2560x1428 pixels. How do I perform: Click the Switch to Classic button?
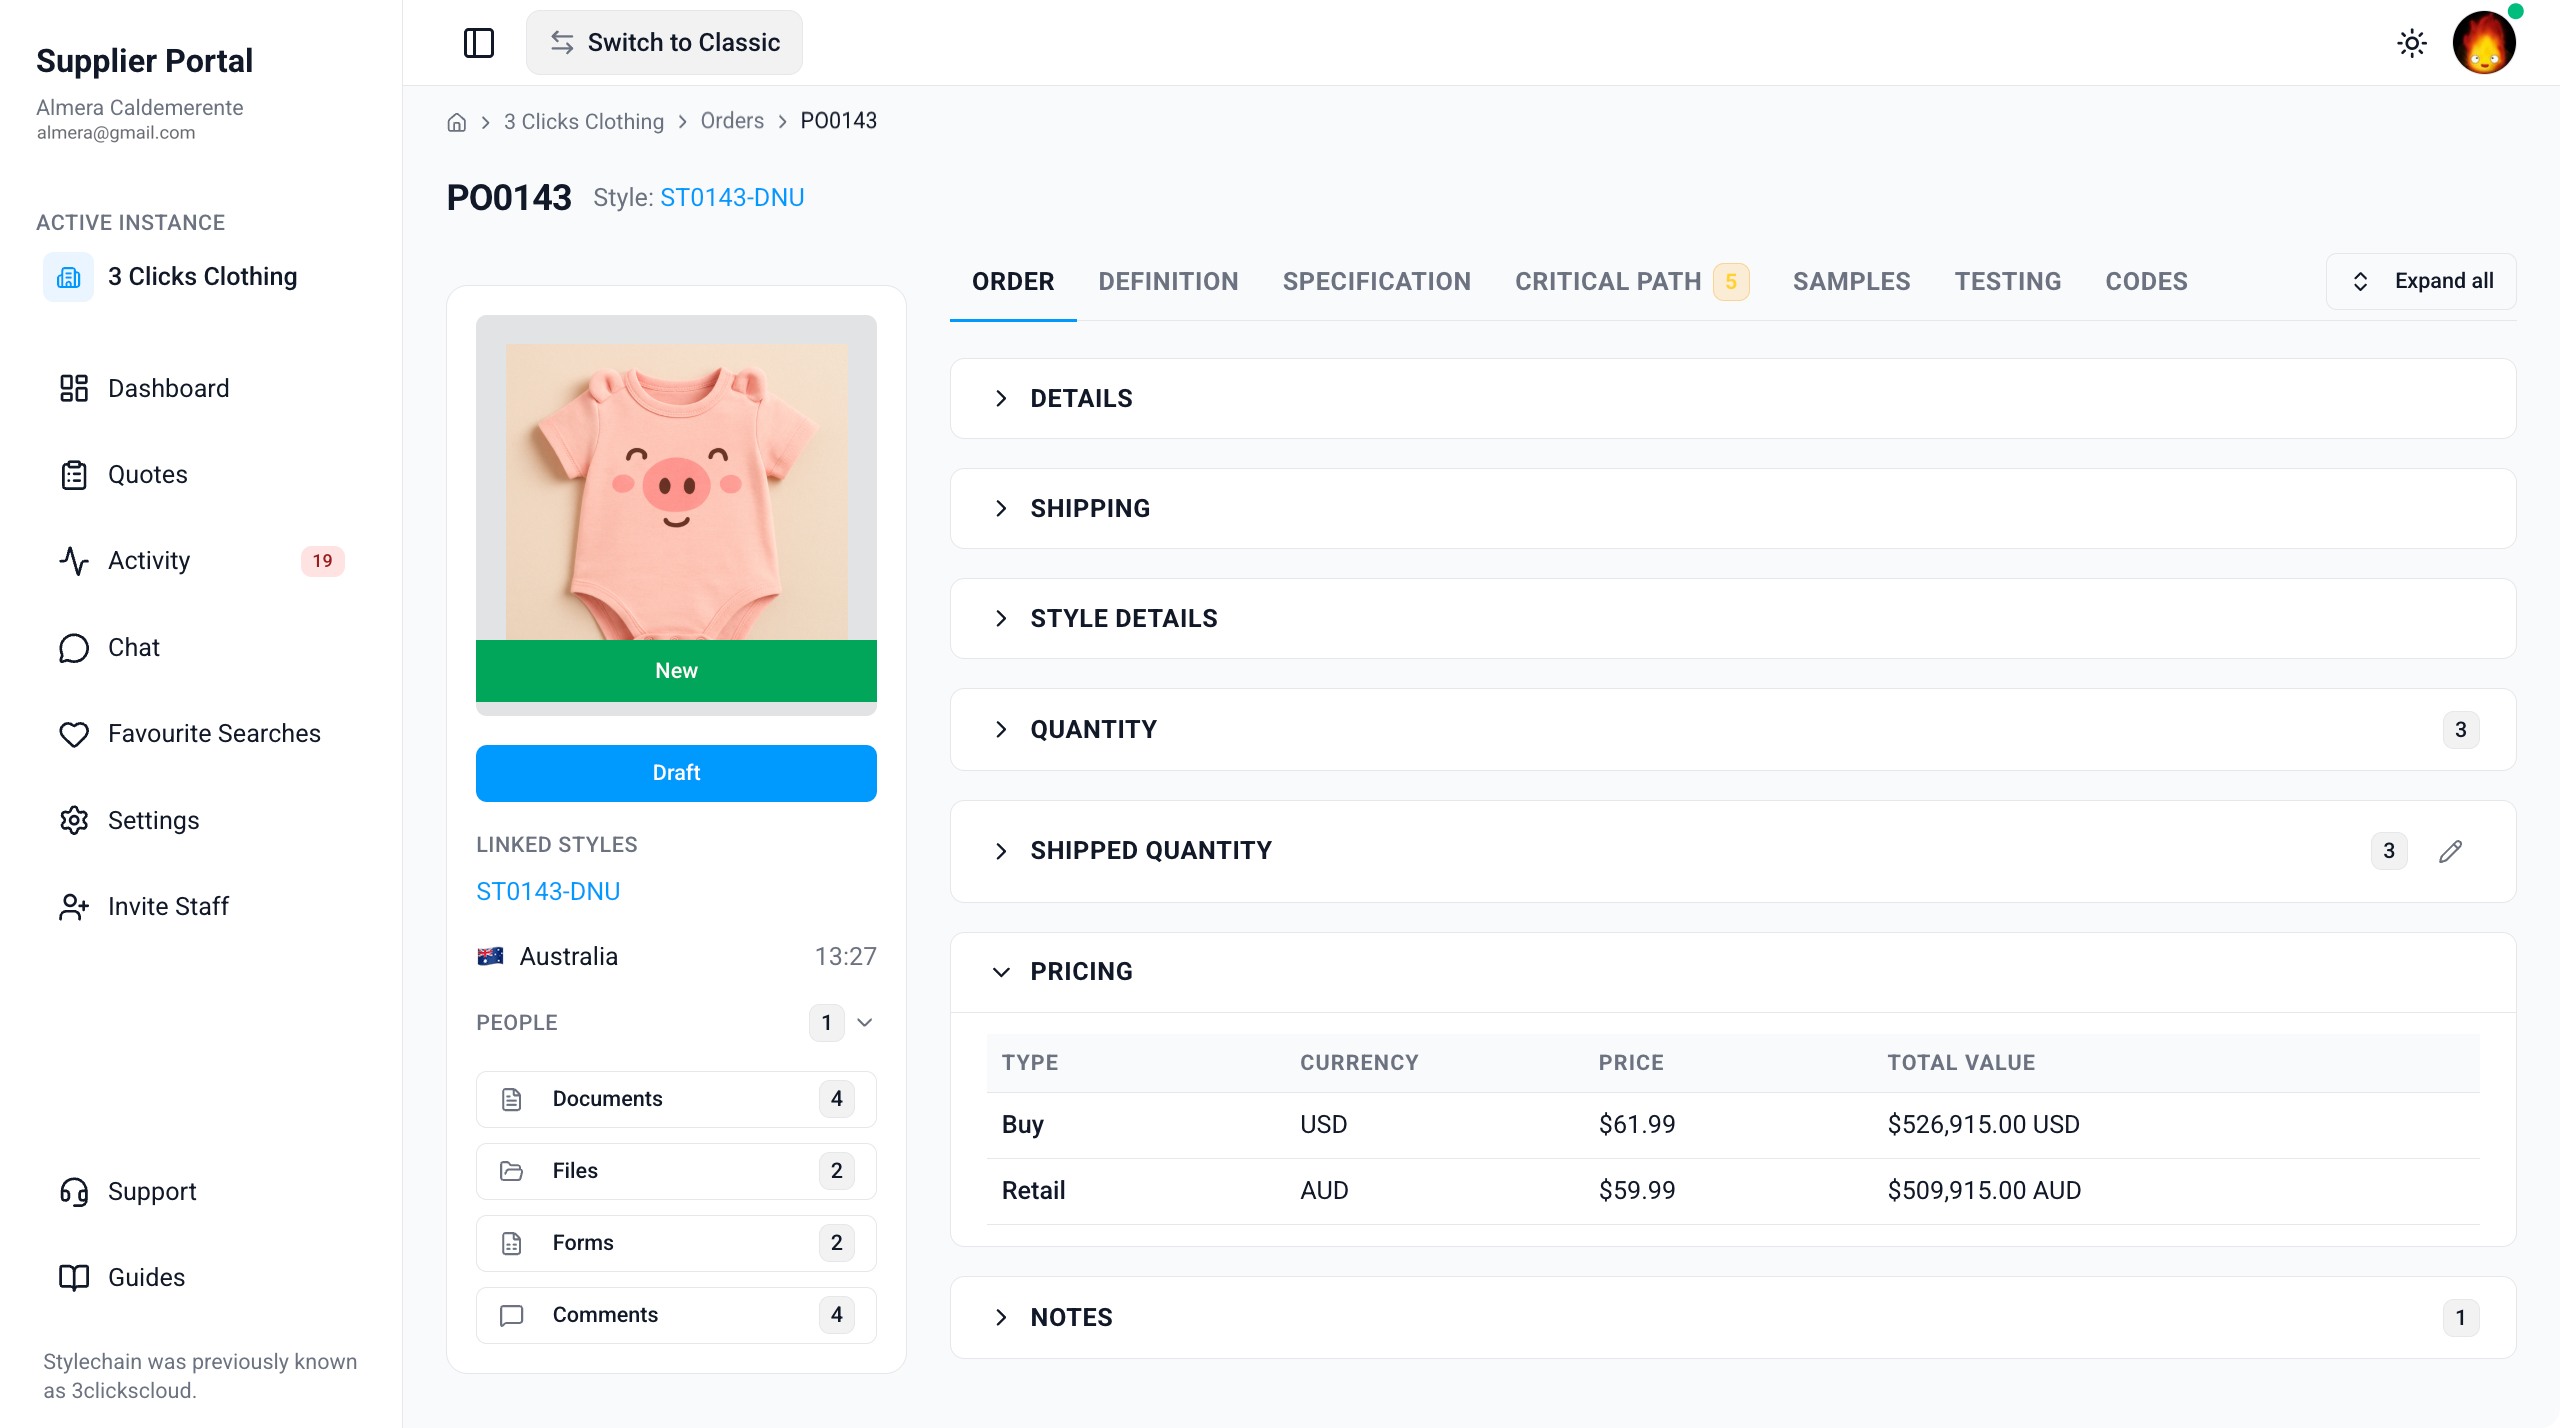pyautogui.click(x=664, y=43)
